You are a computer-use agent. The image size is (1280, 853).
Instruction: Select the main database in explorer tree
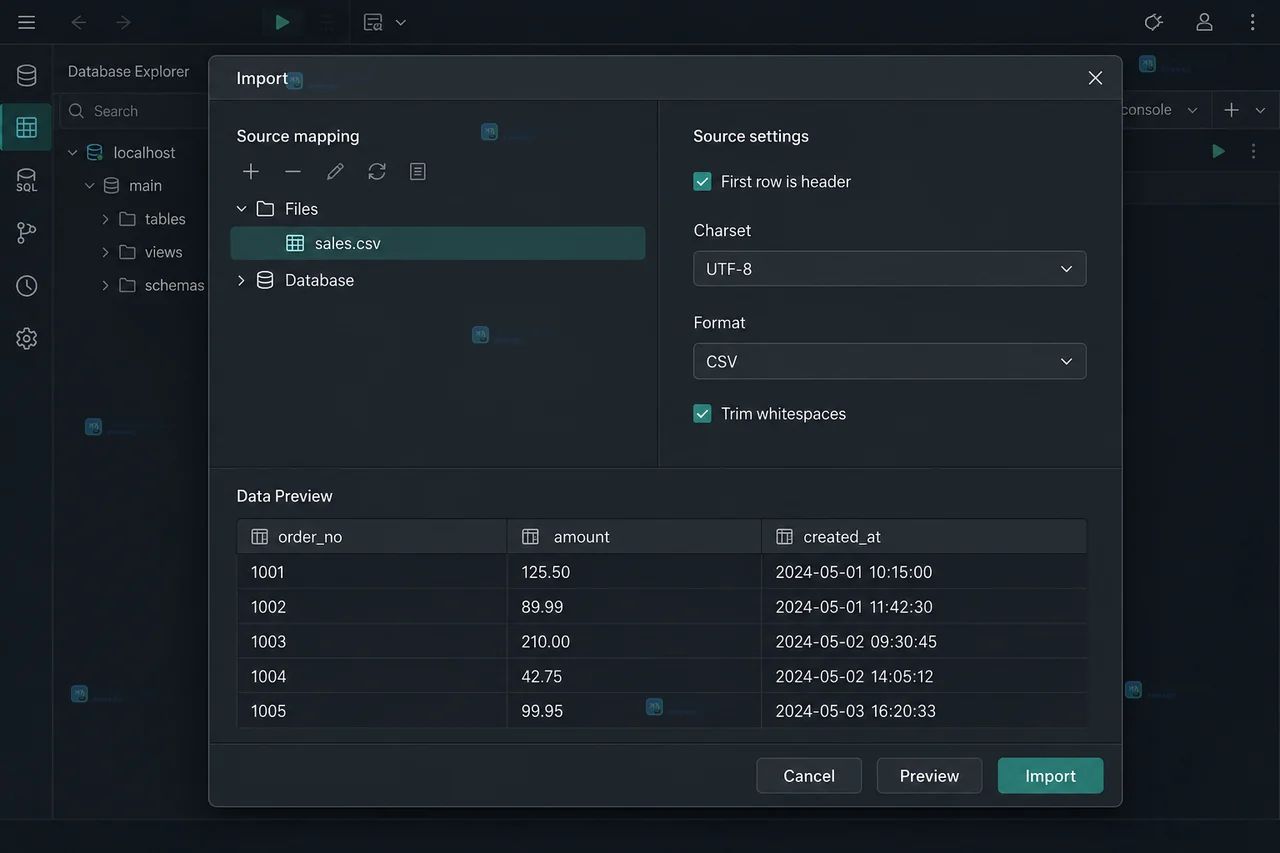(x=145, y=186)
